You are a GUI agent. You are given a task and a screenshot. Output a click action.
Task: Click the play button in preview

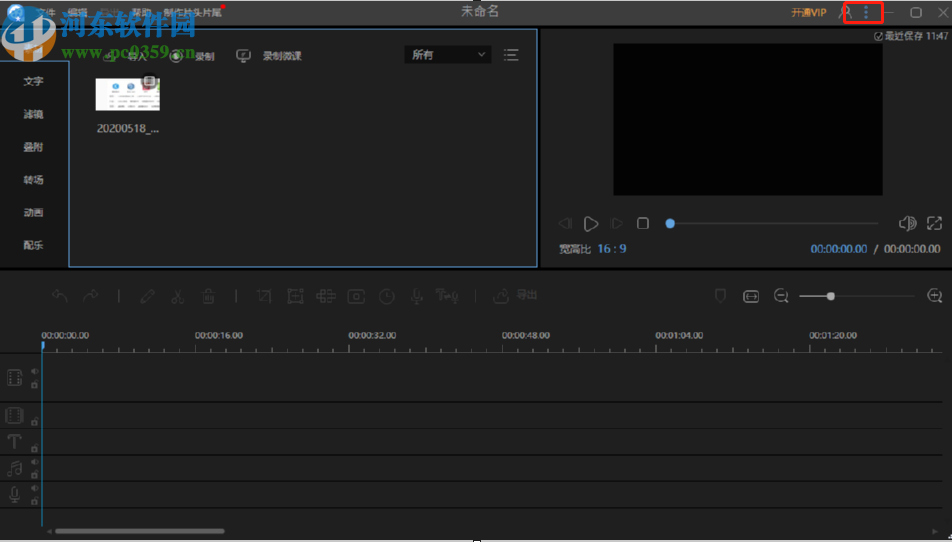pos(591,223)
